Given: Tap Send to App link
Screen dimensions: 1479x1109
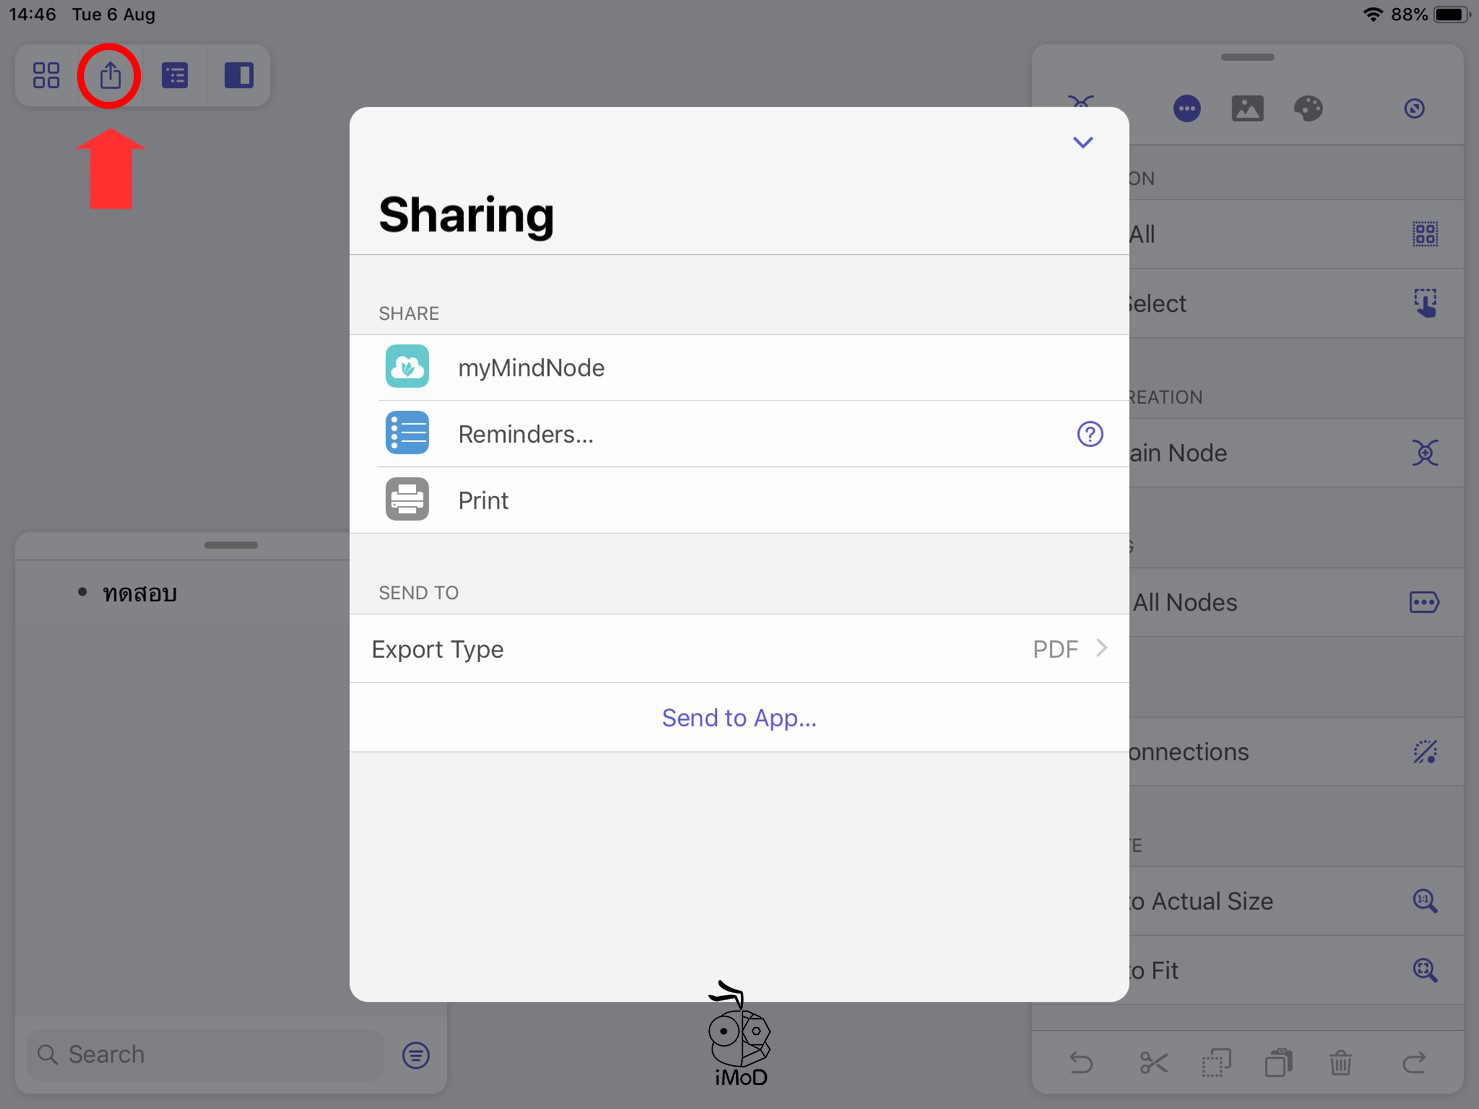Looking at the screenshot, I should 738,718.
